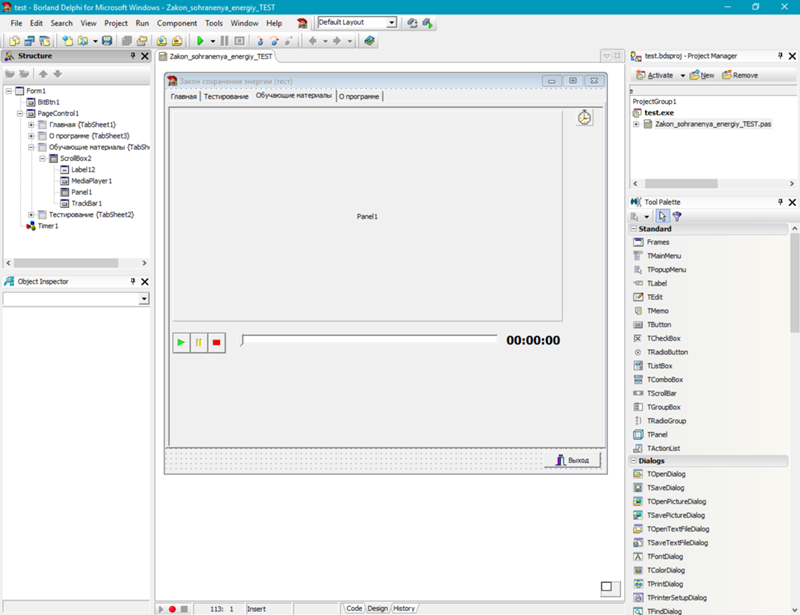Viewport: 800px width, 615px height.
Task: Expand the Zakon_sohranenya_energiy_TEST.pas project node
Action: pos(636,125)
